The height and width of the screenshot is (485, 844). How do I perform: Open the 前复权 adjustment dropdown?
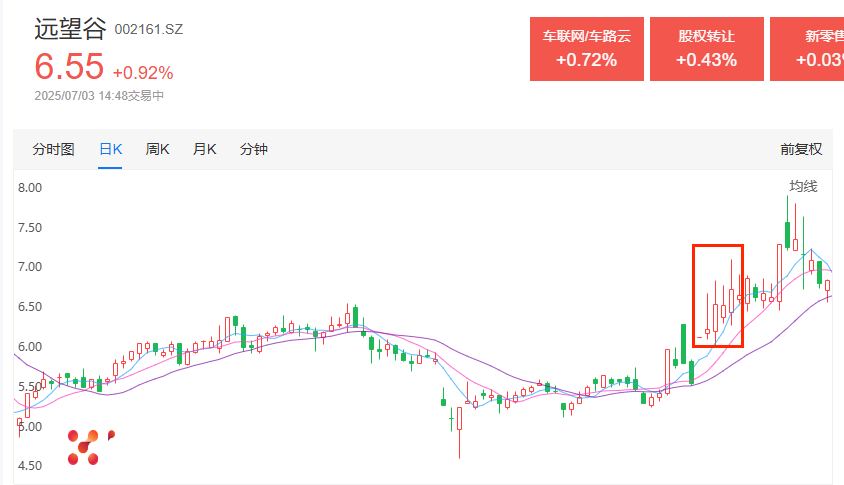(801, 150)
